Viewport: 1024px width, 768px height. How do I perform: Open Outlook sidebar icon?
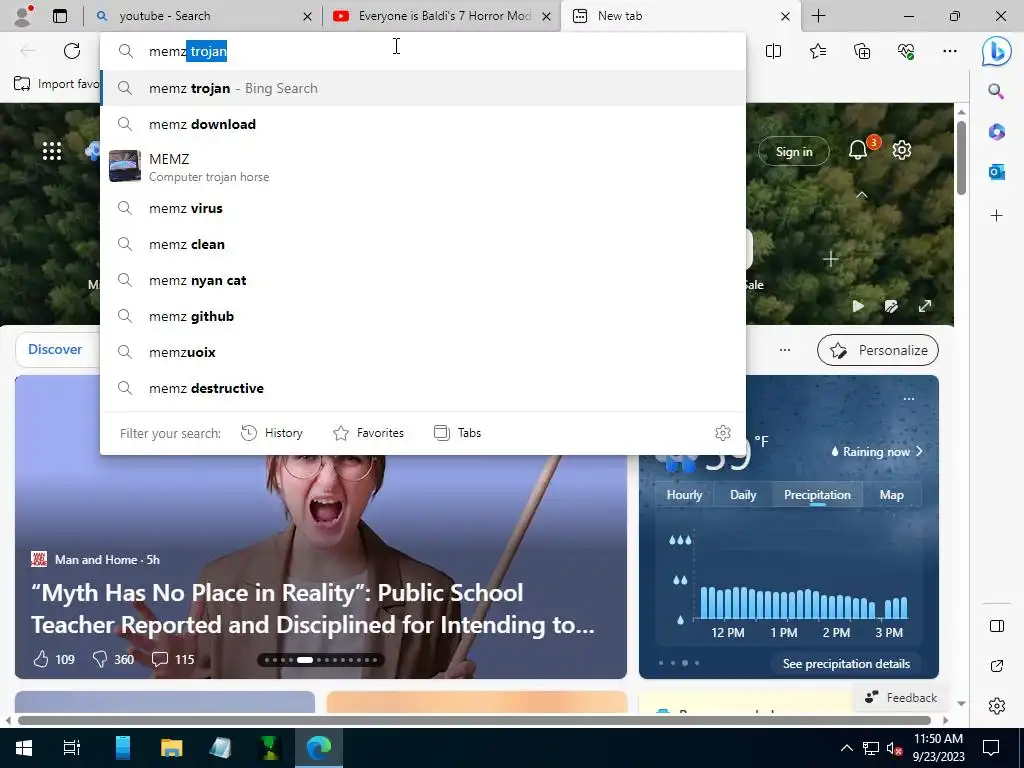(996, 172)
